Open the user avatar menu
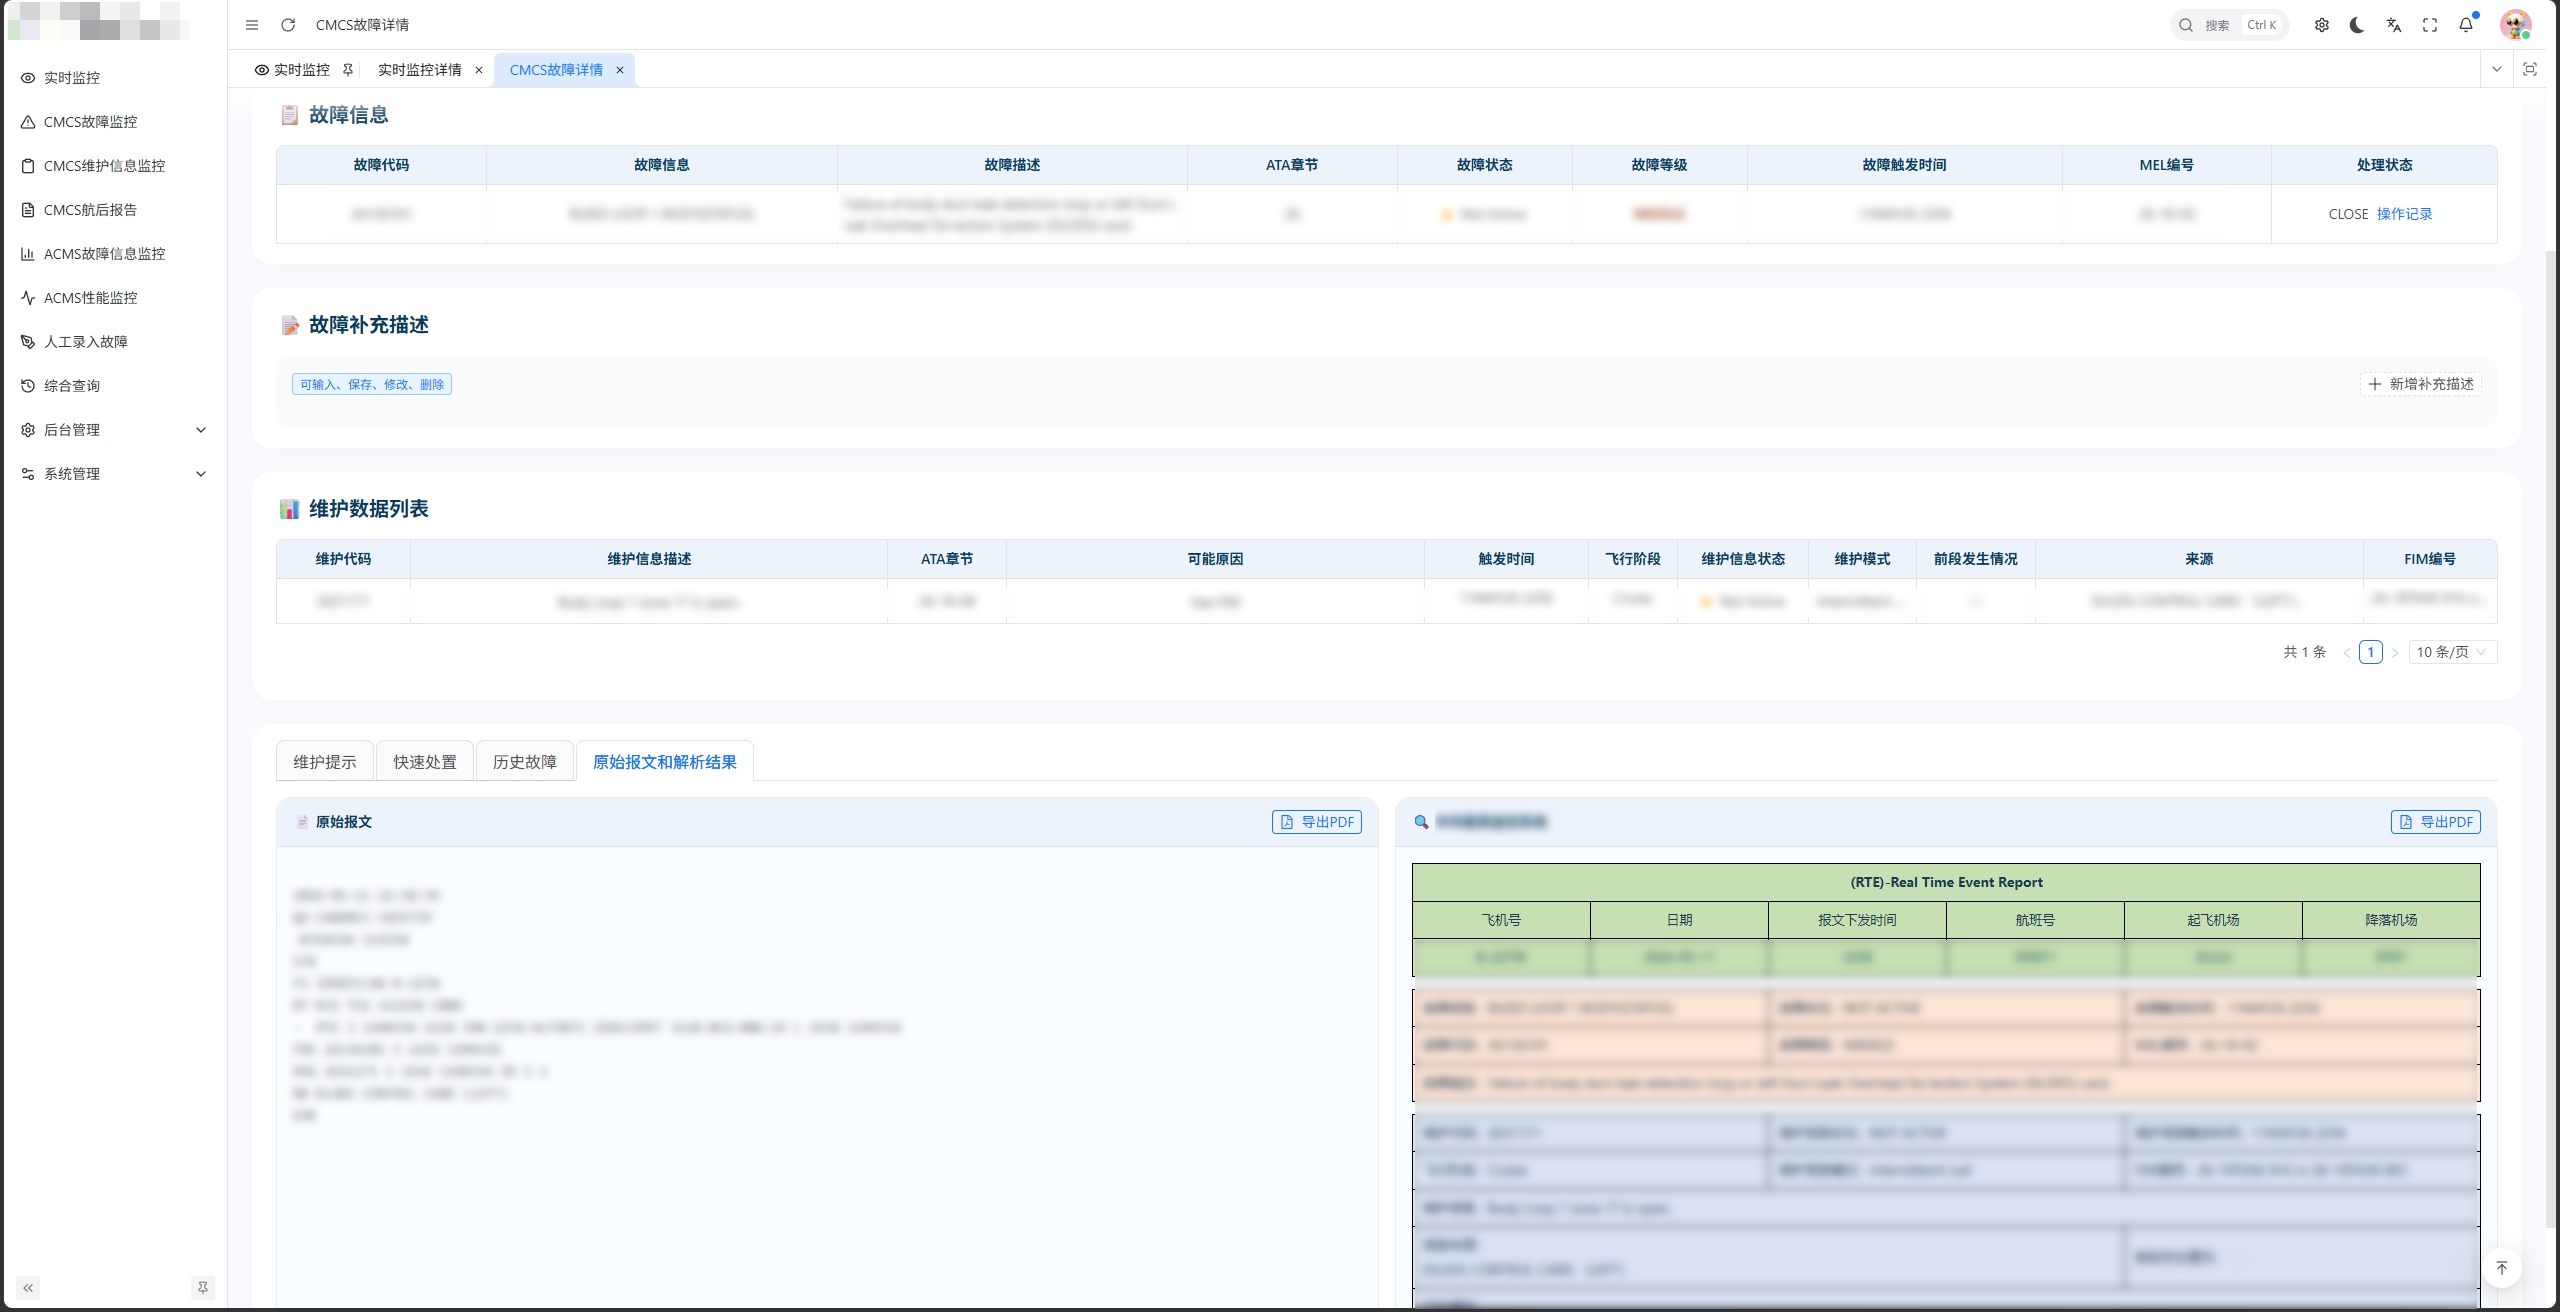Viewport: 2560px width, 1312px height. pyautogui.click(x=2515, y=25)
